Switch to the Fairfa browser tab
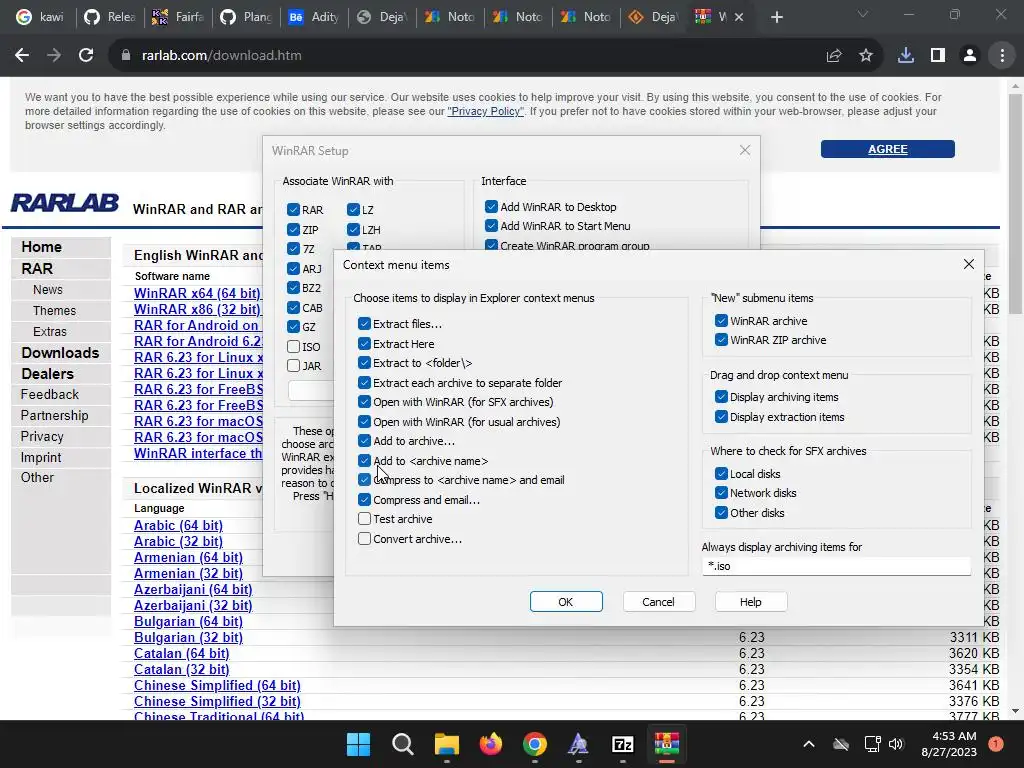The height and width of the screenshot is (768, 1024). click(178, 17)
